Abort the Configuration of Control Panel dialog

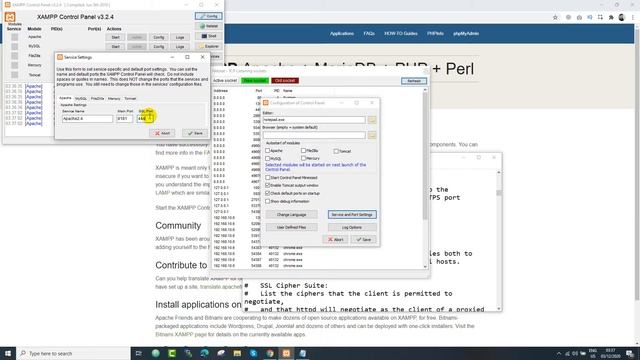click(x=336, y=240)
